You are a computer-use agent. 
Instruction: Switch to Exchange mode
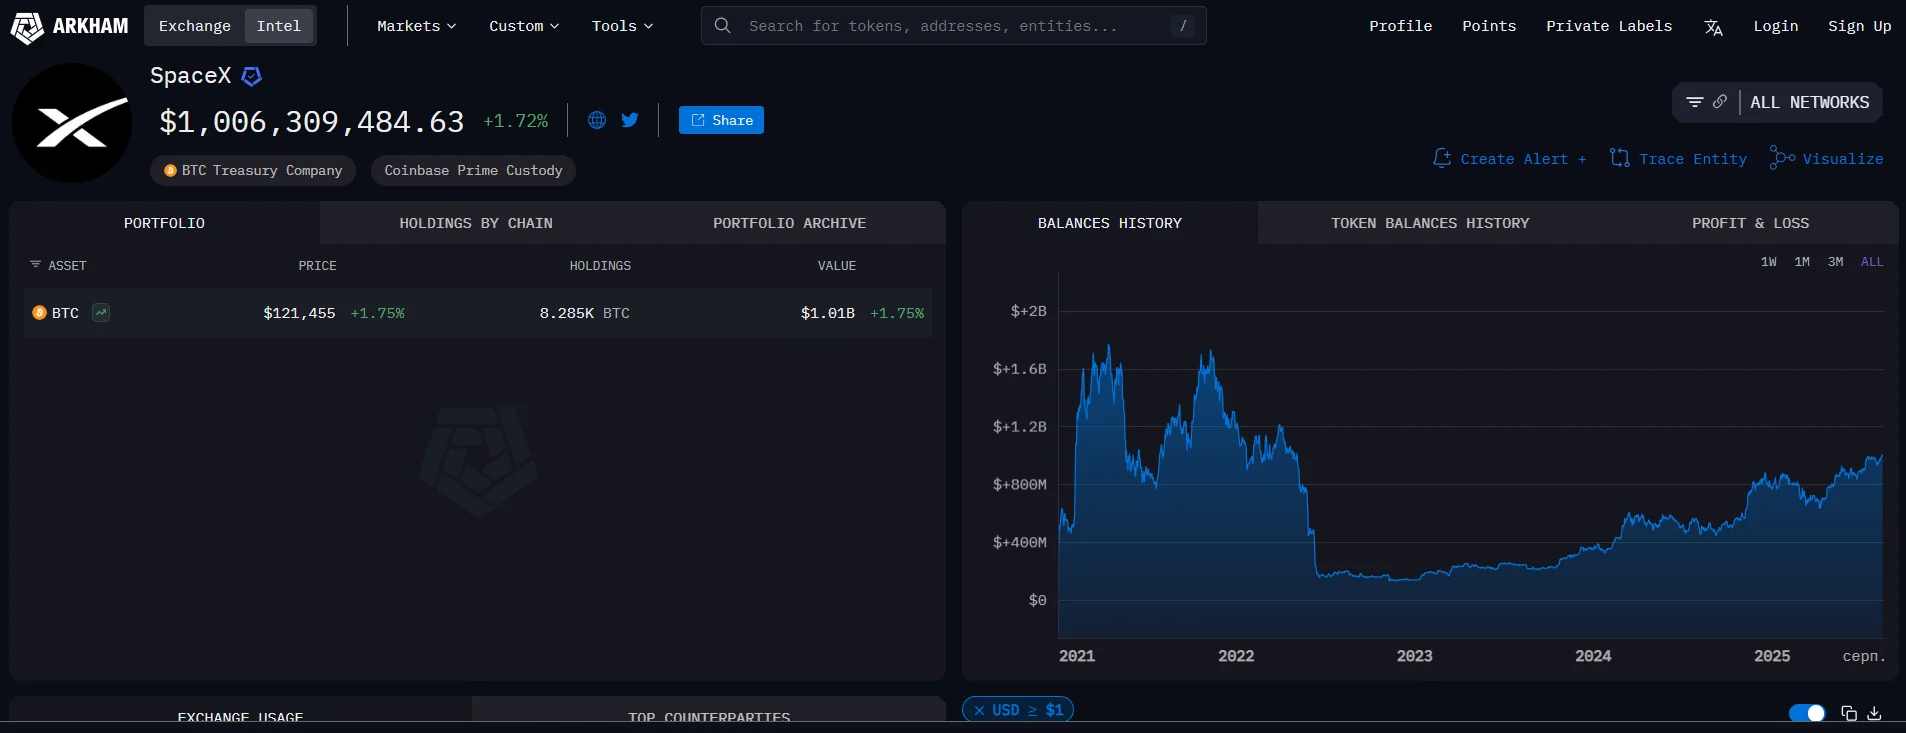click(195, 26)
